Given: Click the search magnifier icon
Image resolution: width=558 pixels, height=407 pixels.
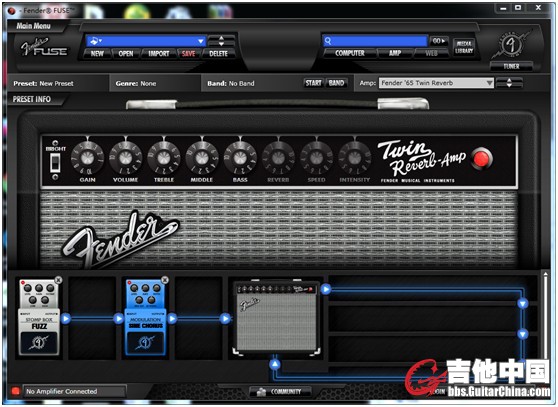Looking at the screenshot, I should pyautogui.click(x=328, y=41).
